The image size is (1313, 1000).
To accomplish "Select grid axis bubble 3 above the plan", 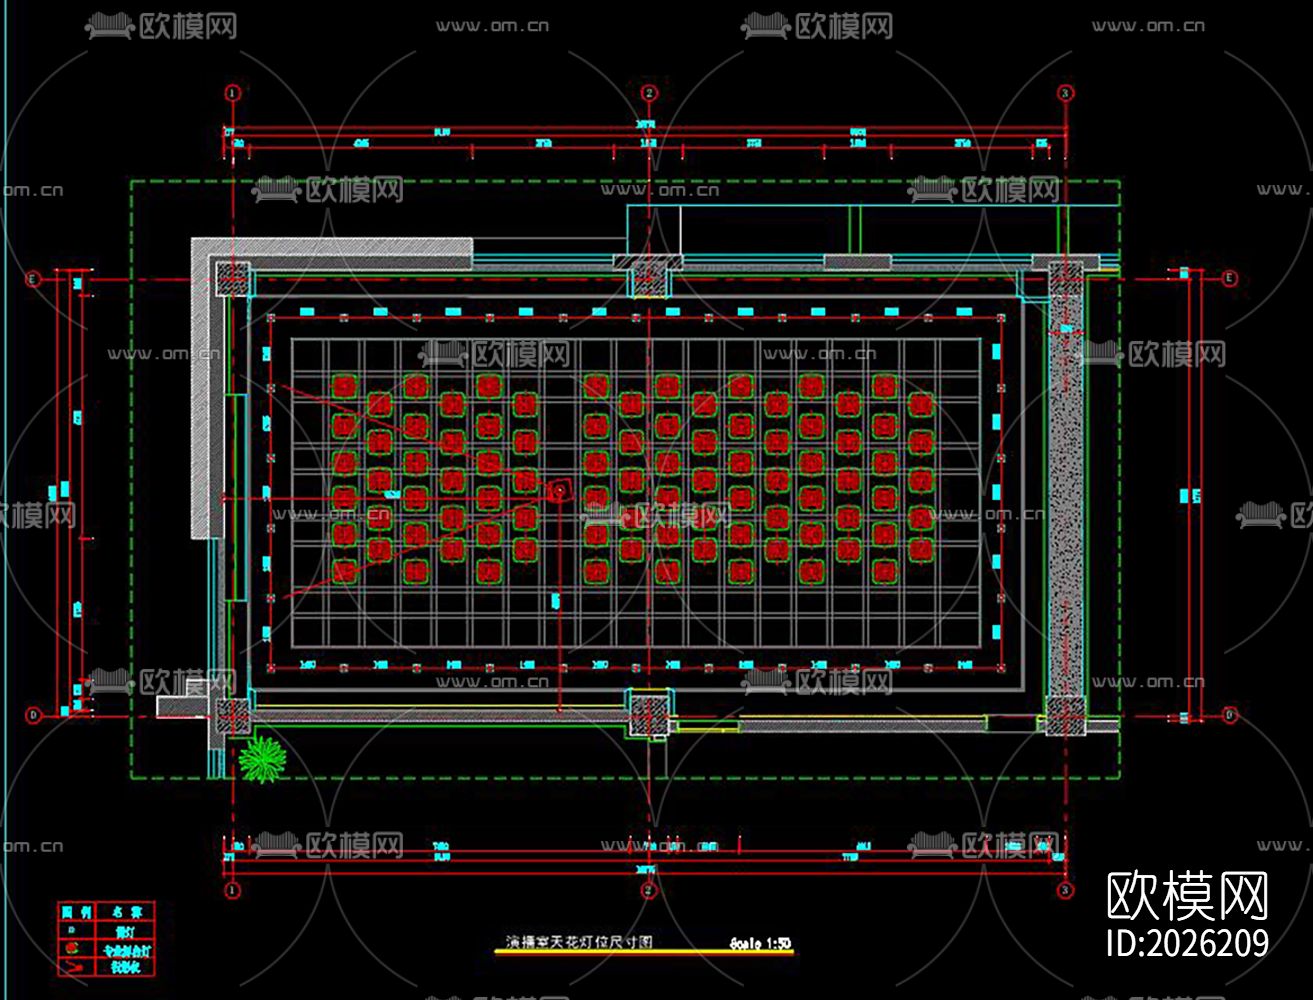I will pyautogui.click(x=1066, y=93).
